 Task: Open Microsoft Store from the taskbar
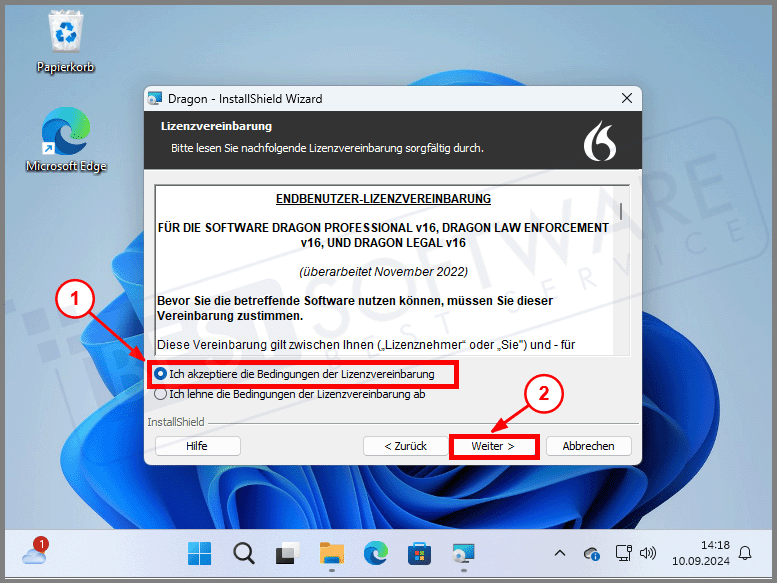[419, 553]
